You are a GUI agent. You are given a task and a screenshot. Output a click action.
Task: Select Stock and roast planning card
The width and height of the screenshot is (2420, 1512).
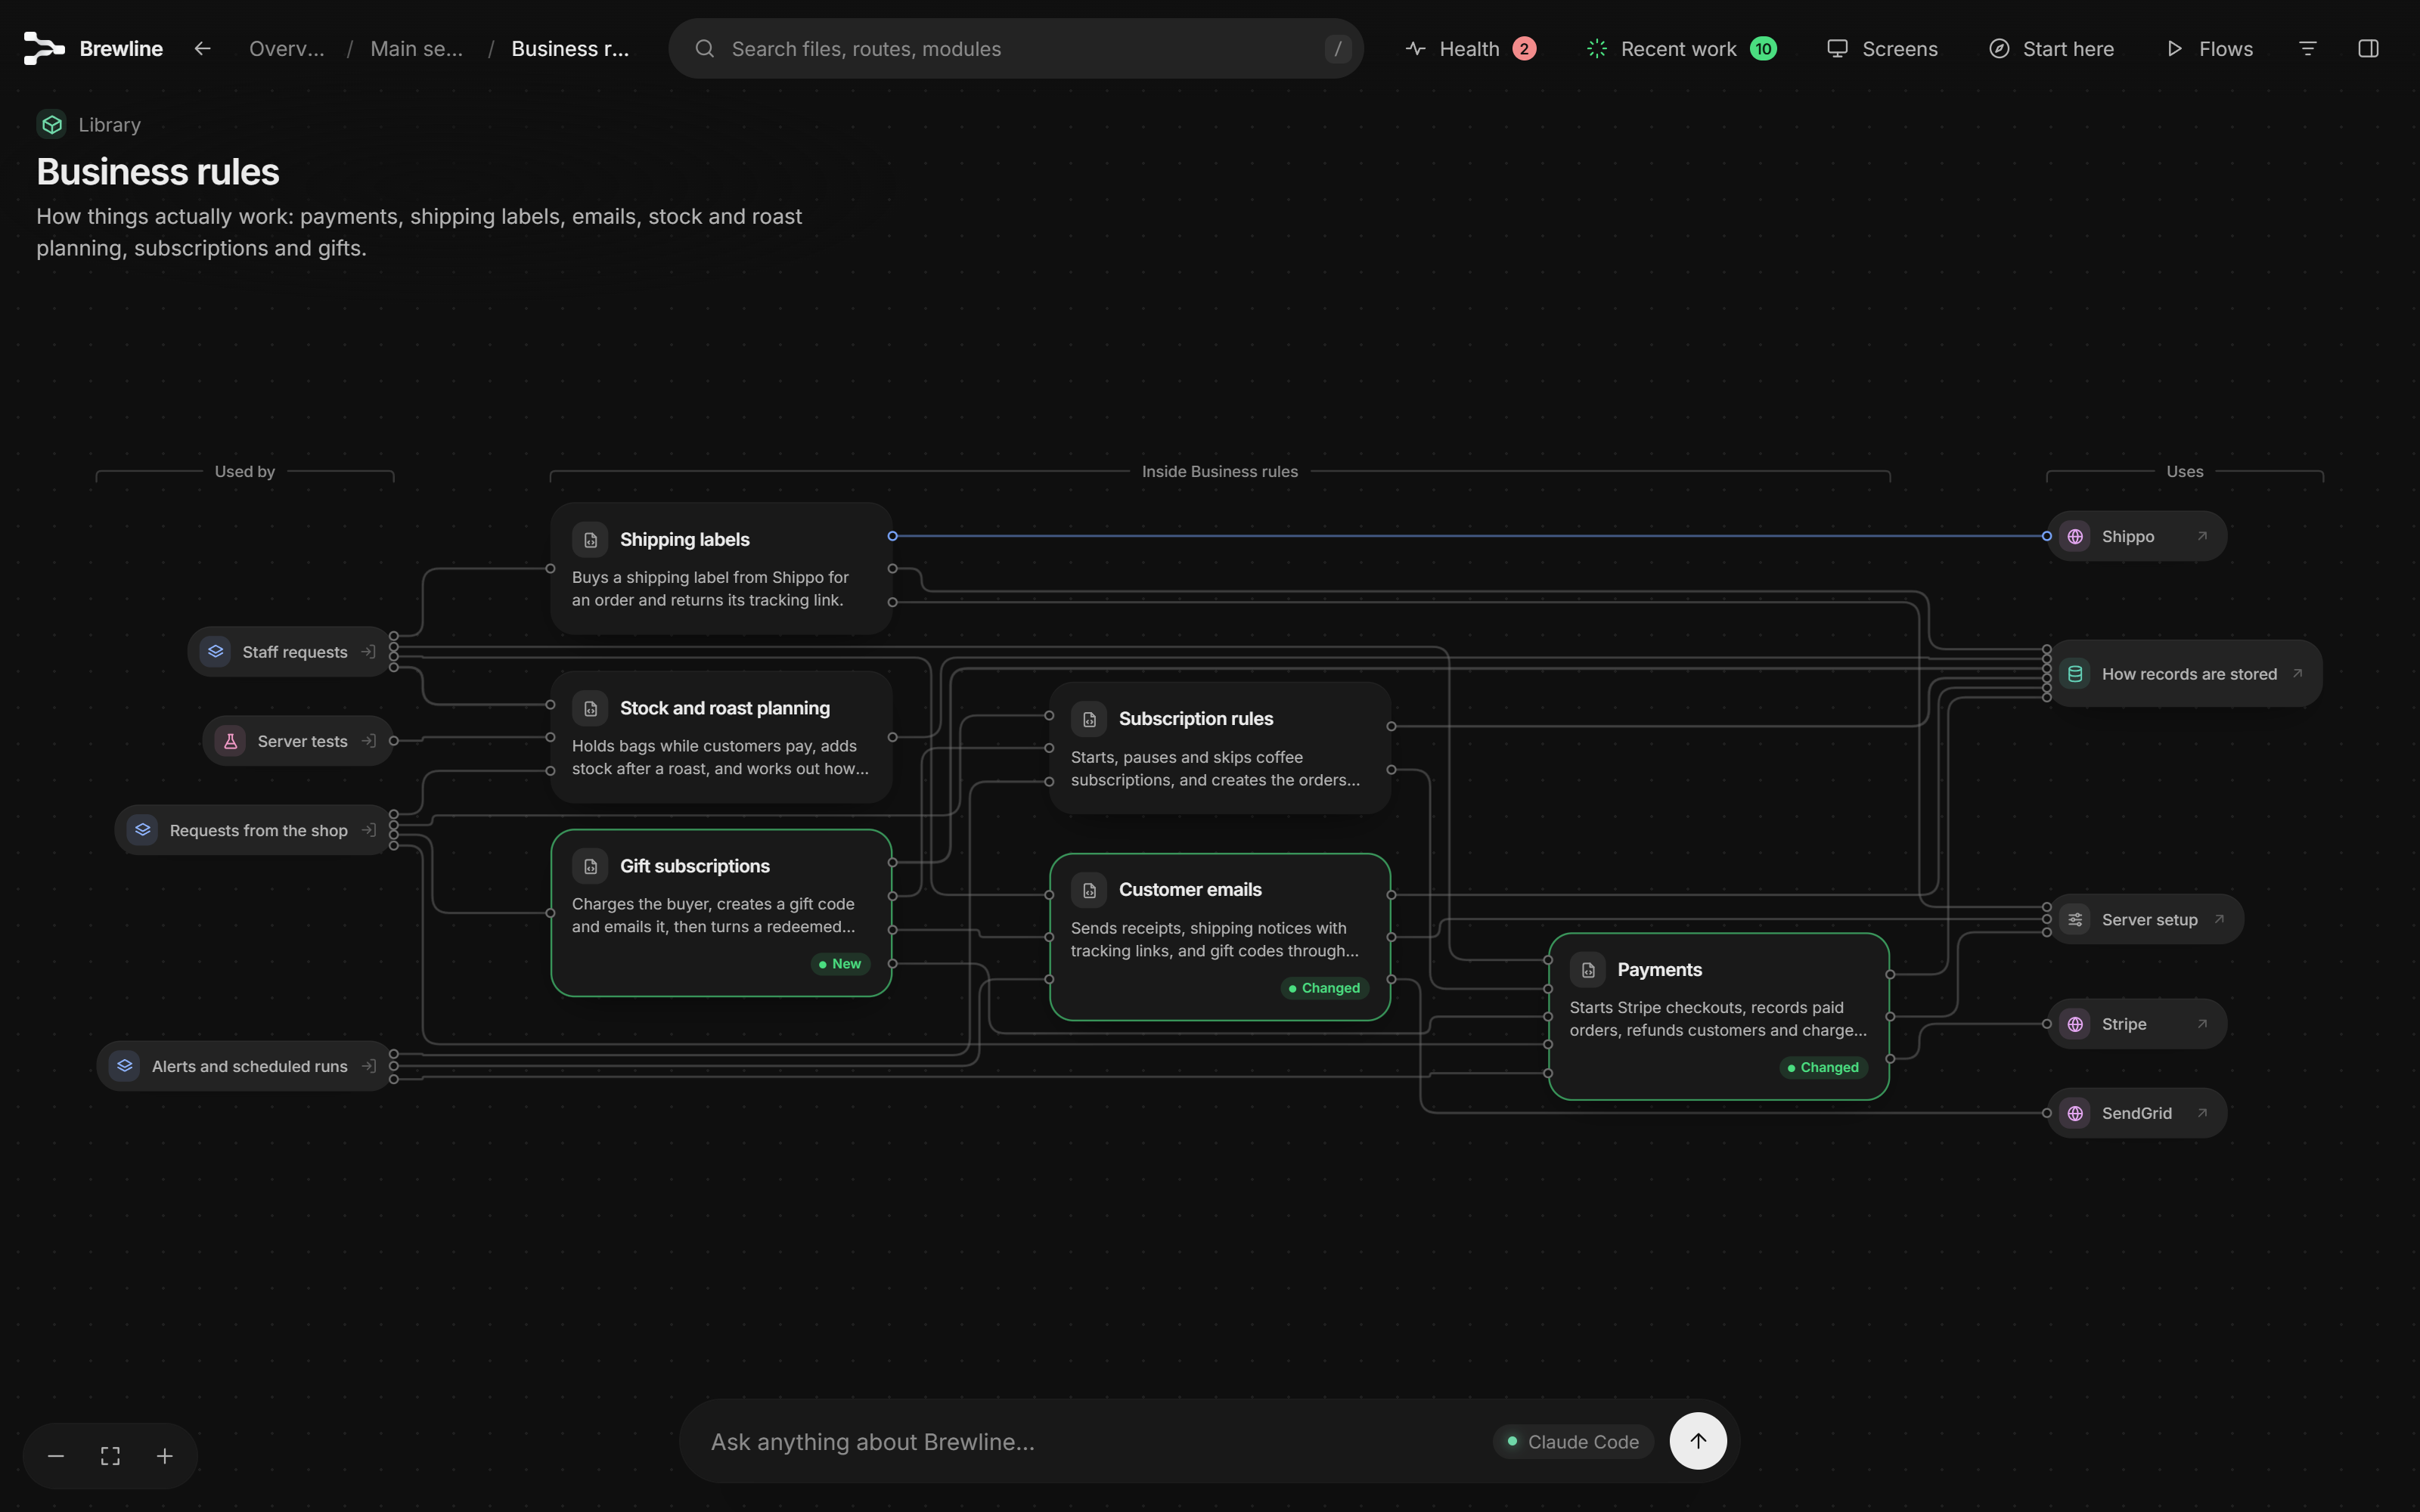721,737
